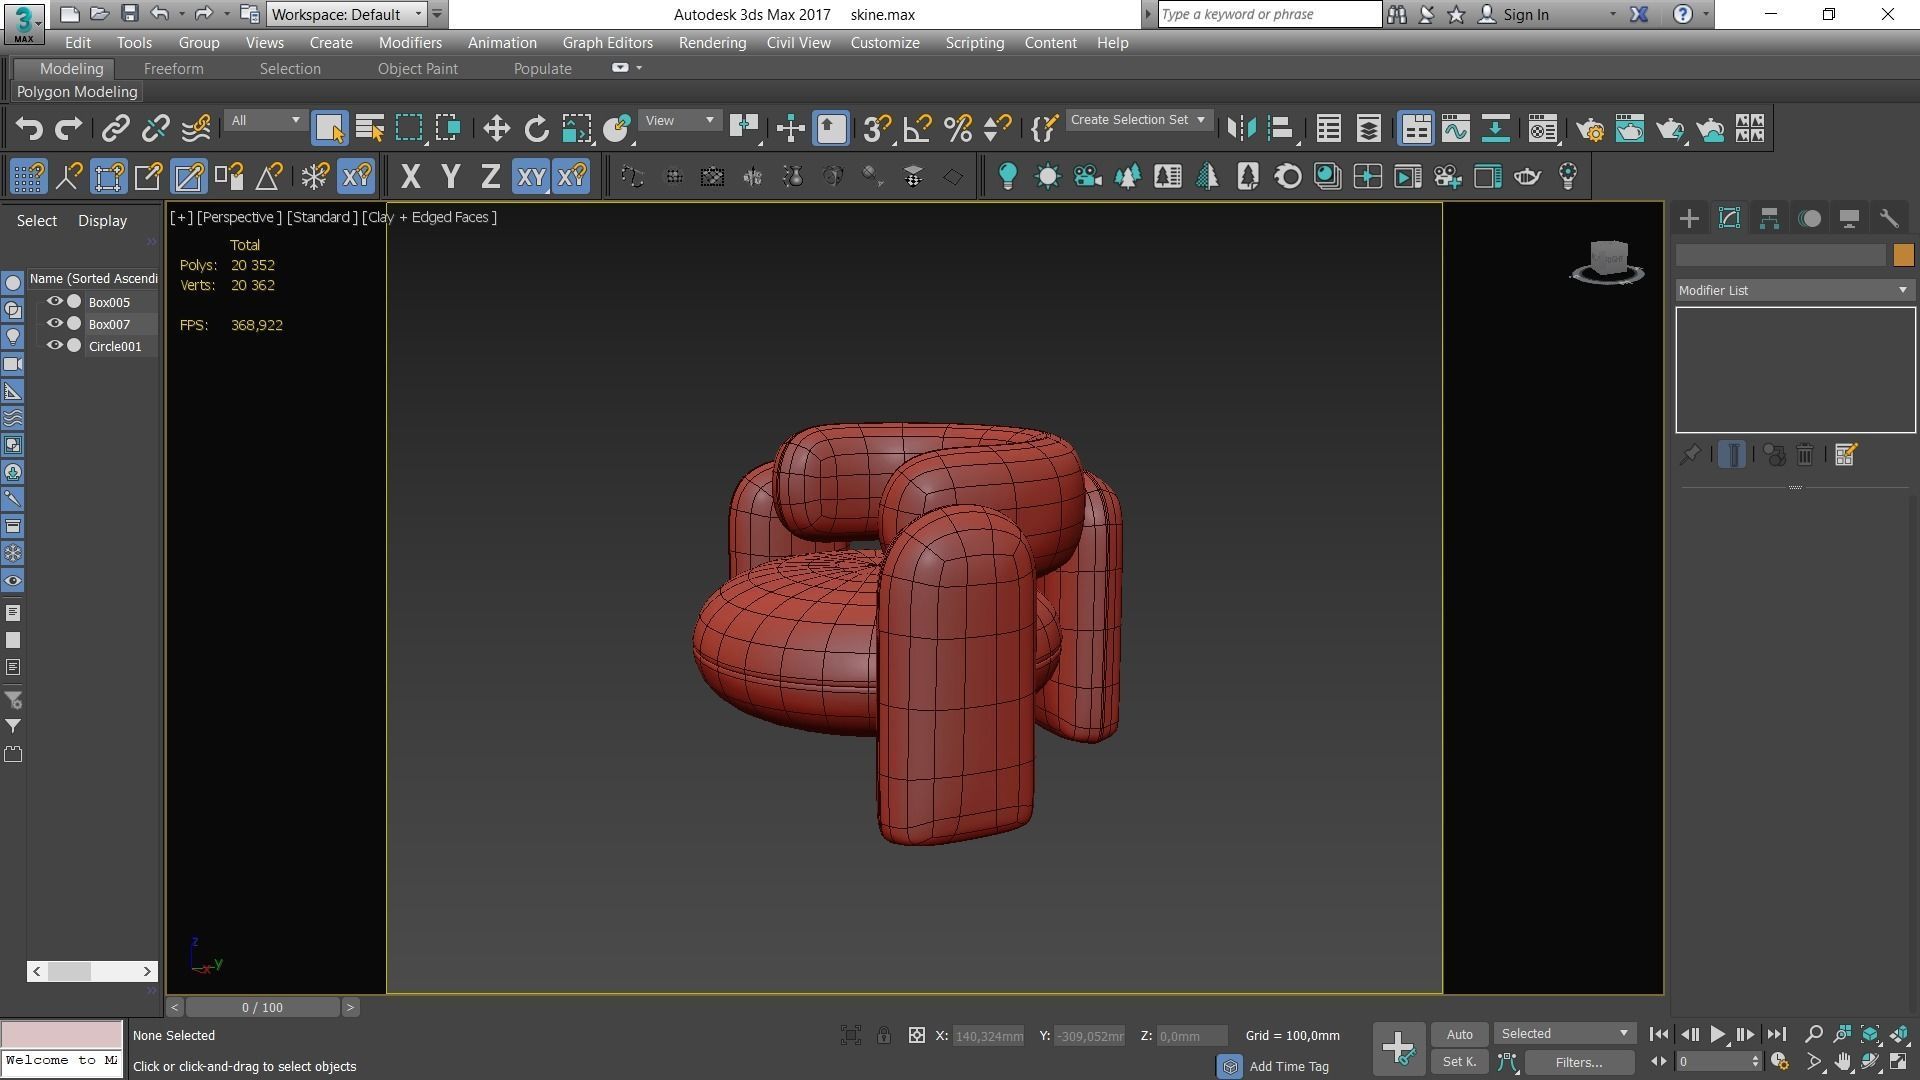Hide Circle001 with its eye icon
The height and width of the screenshot is (1080, 1920).
[x=55, y=346]
